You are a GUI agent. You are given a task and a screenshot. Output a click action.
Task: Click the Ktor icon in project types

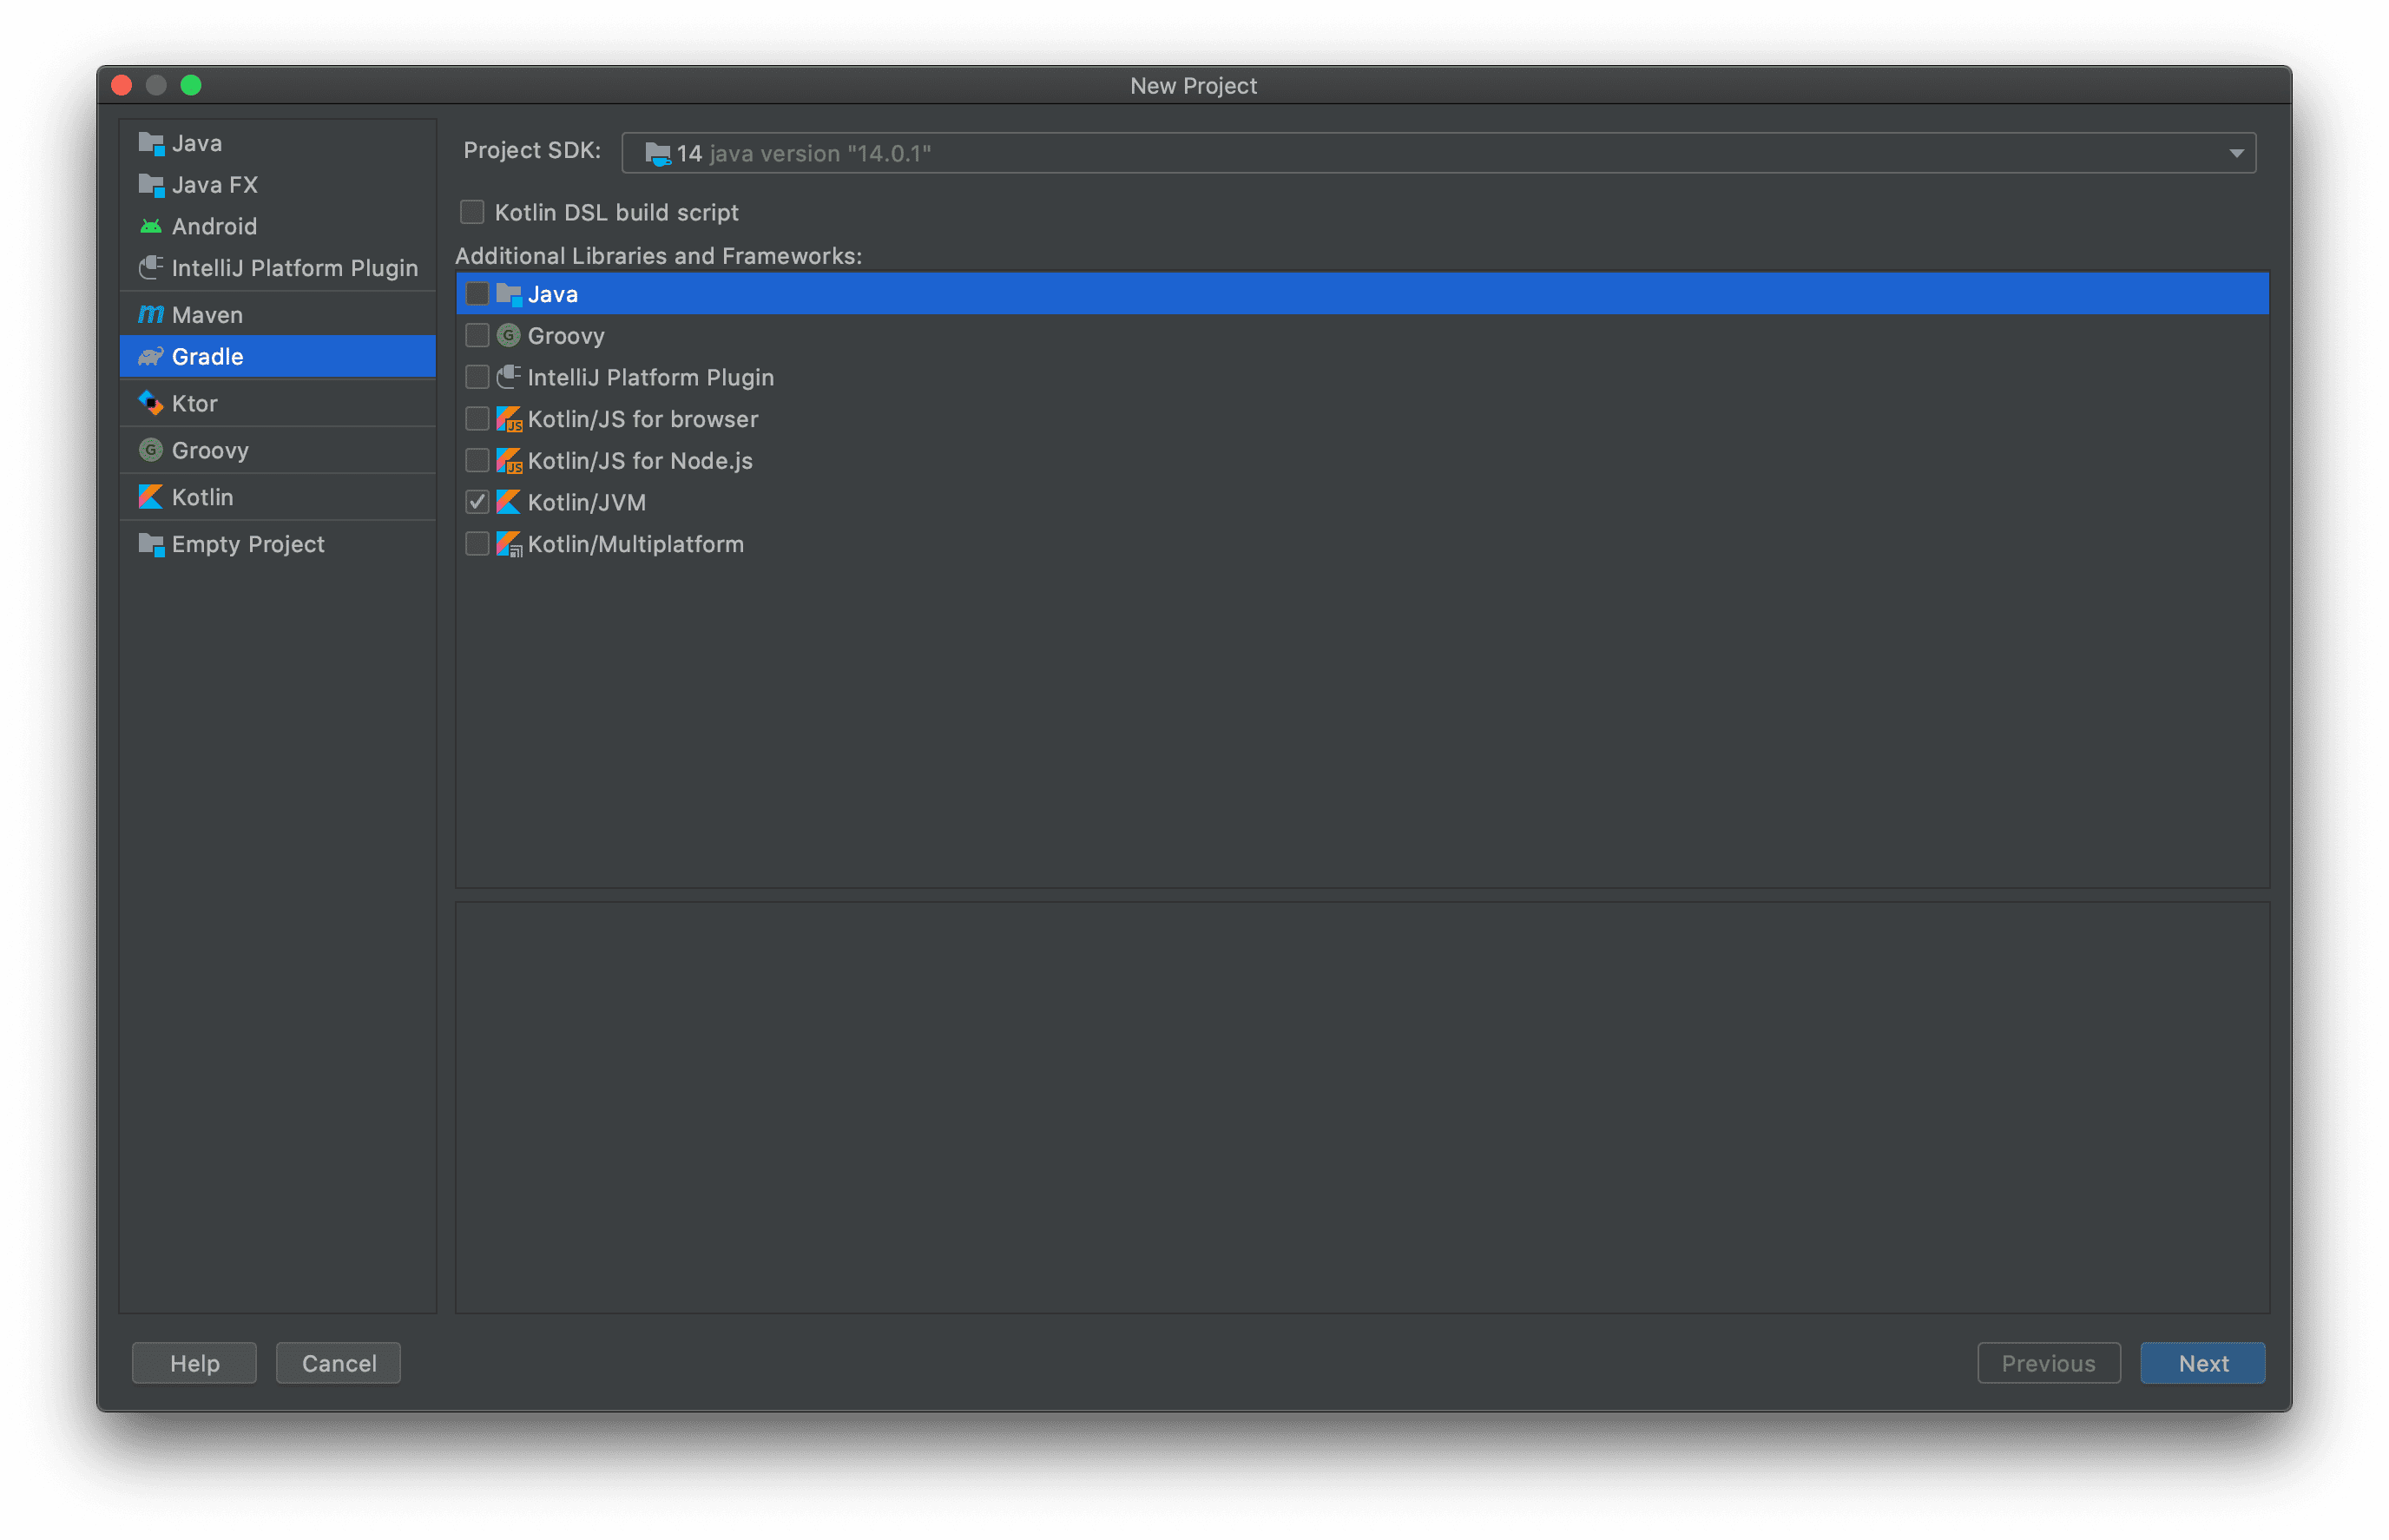pos(151,403)
